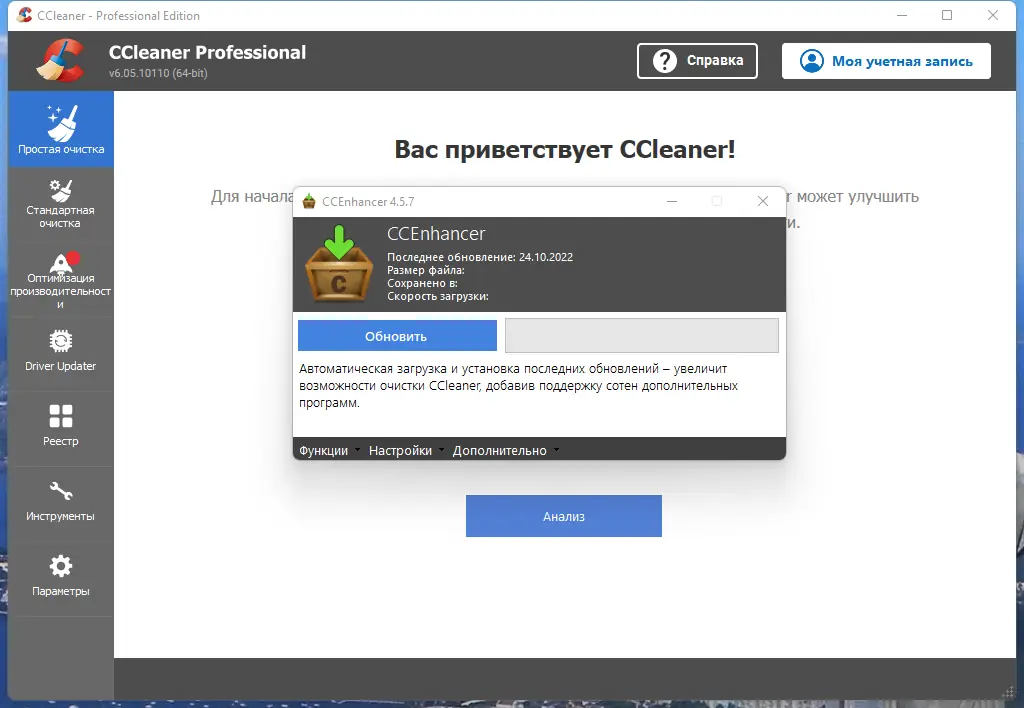The image size is (1024, 708).
Task: Open the Настройки menu in CCEnhancer
Action: [x=406, y=451]
